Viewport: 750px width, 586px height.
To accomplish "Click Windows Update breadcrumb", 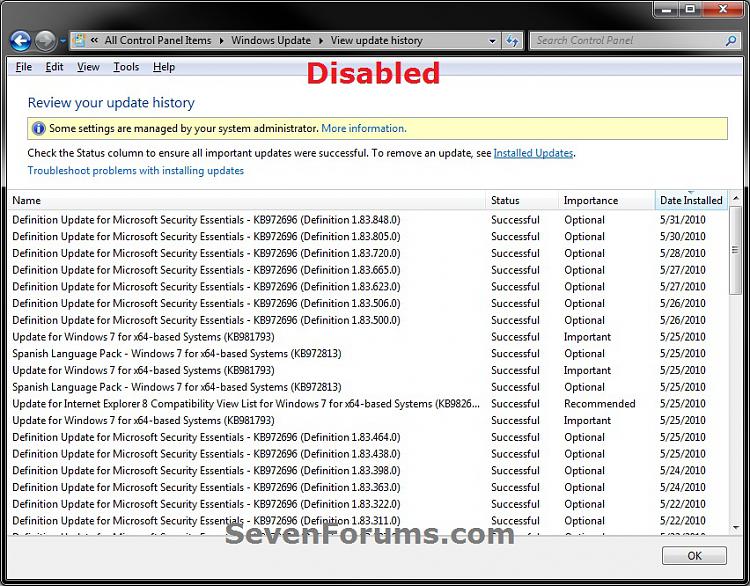I will [271, 41].
